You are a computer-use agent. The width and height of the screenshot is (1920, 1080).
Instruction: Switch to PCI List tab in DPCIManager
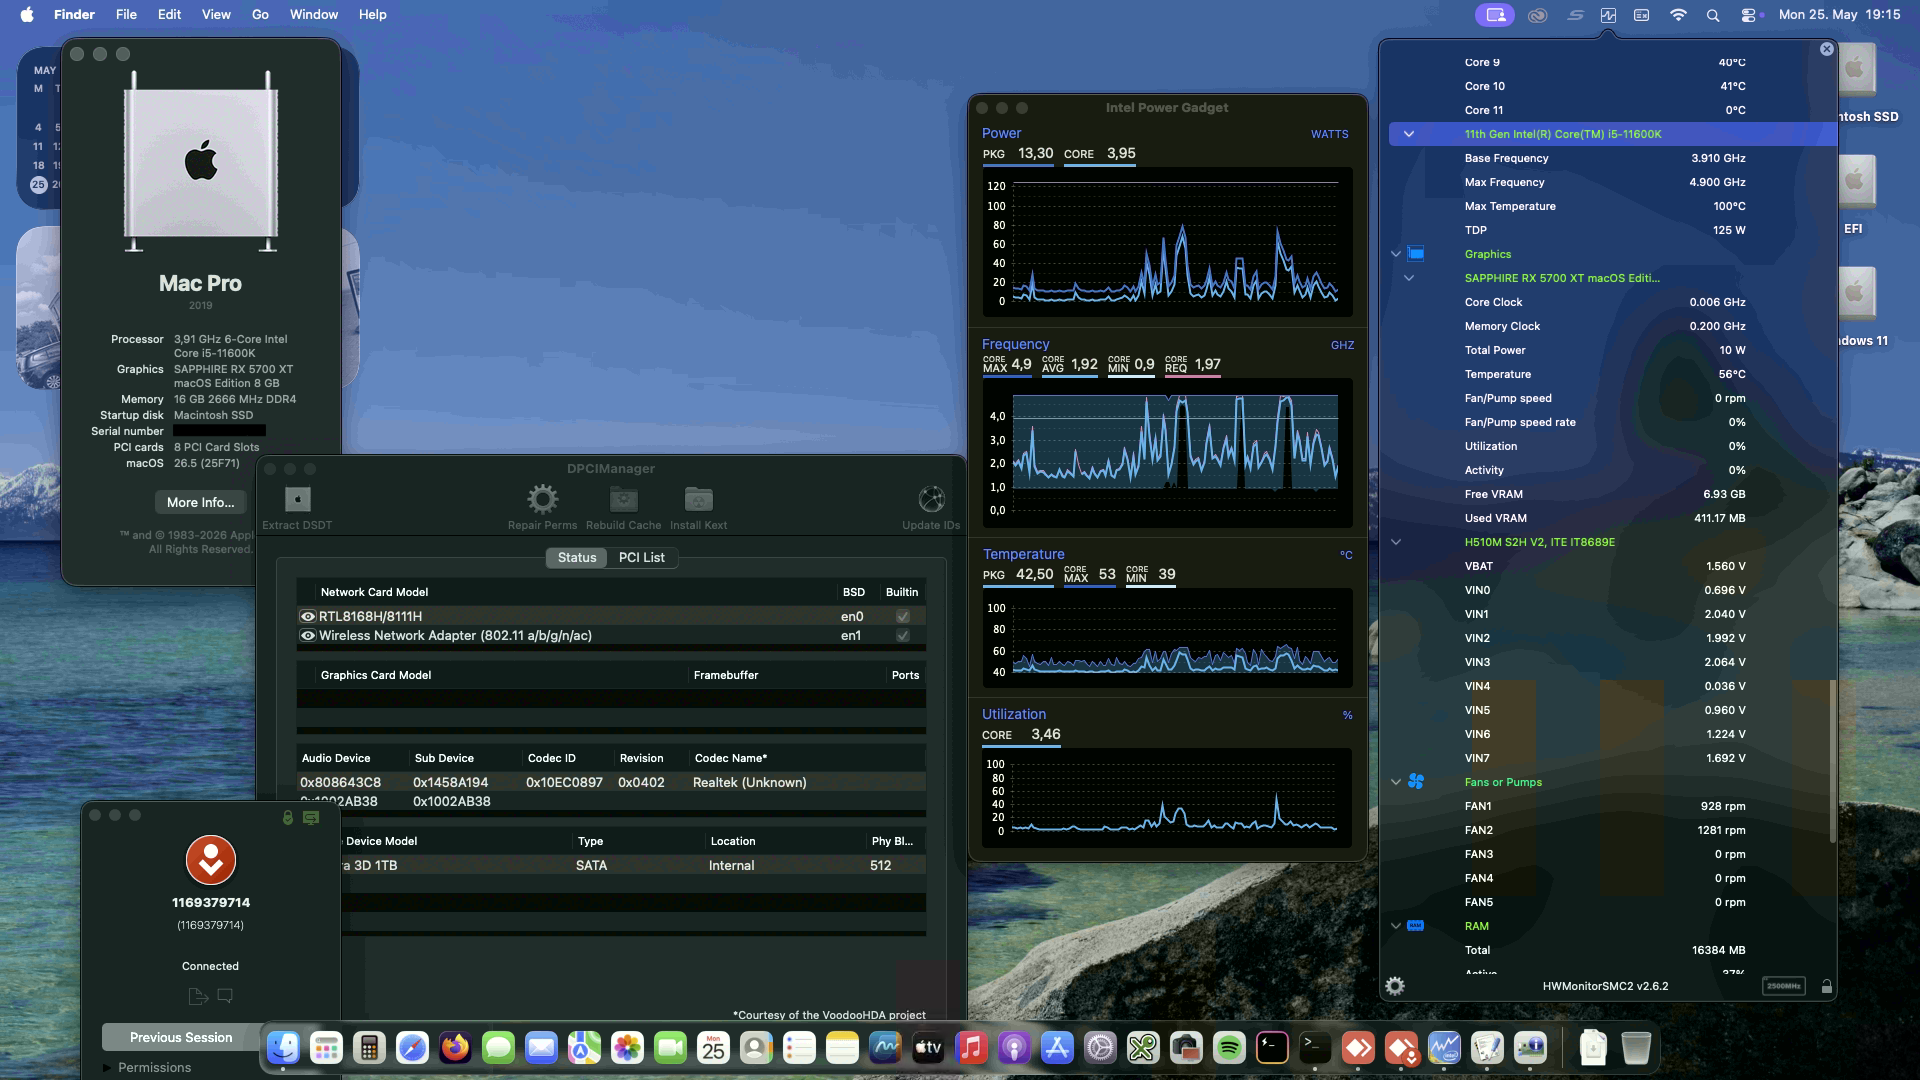(x=641, y=558)
